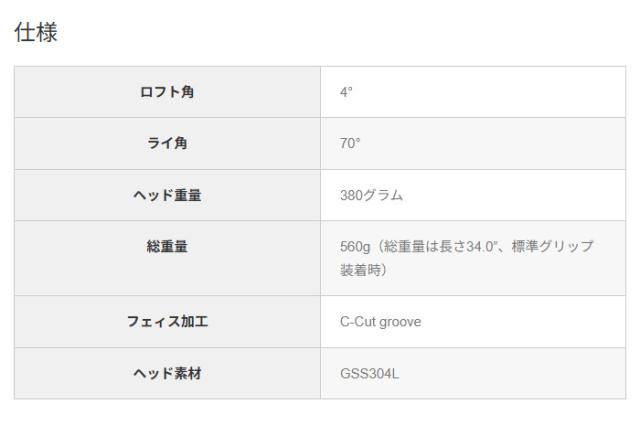640x425 pixels.
Task: Click the C-Cut groove value
Action: pyautogui.click(x=380, y=322)
